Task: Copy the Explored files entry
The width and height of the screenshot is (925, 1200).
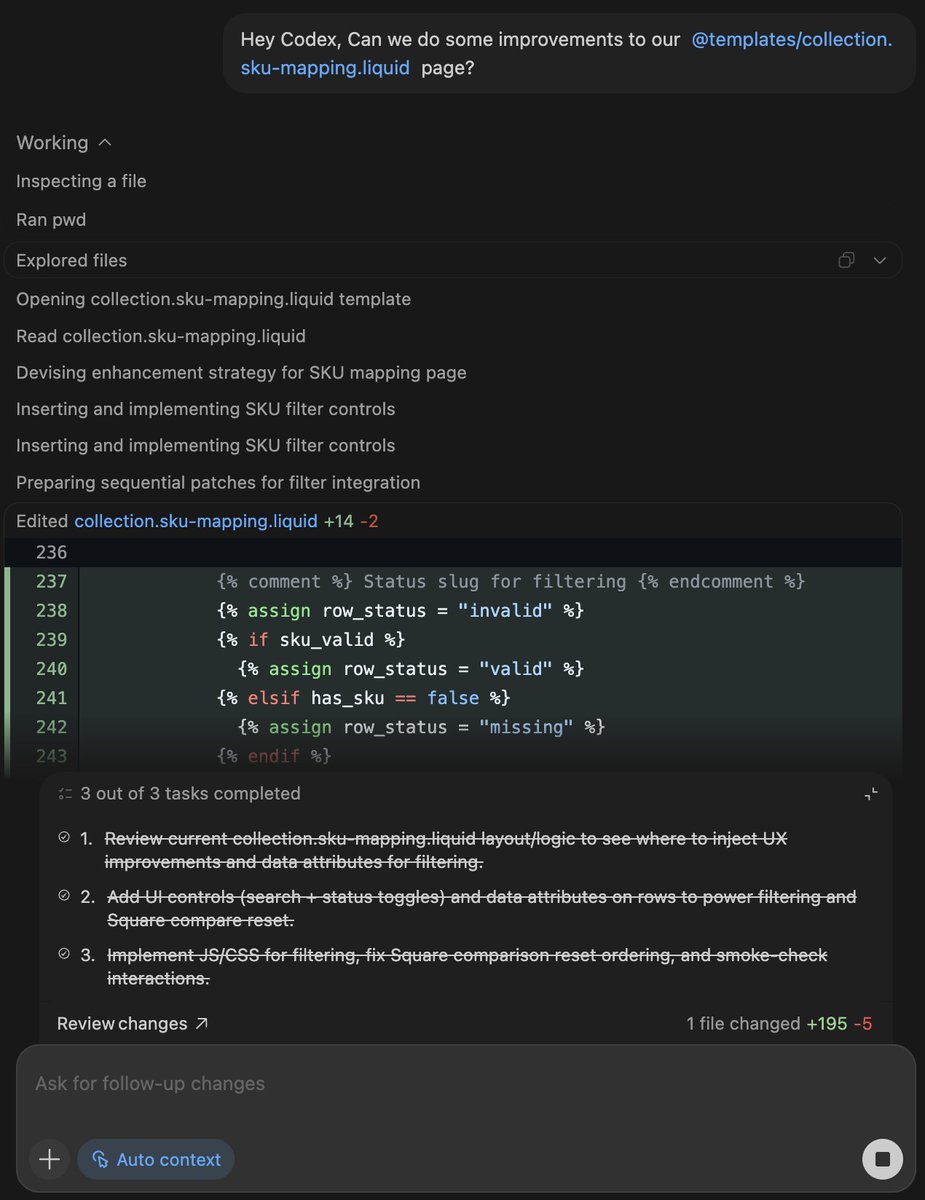Action: pos(846,260)
